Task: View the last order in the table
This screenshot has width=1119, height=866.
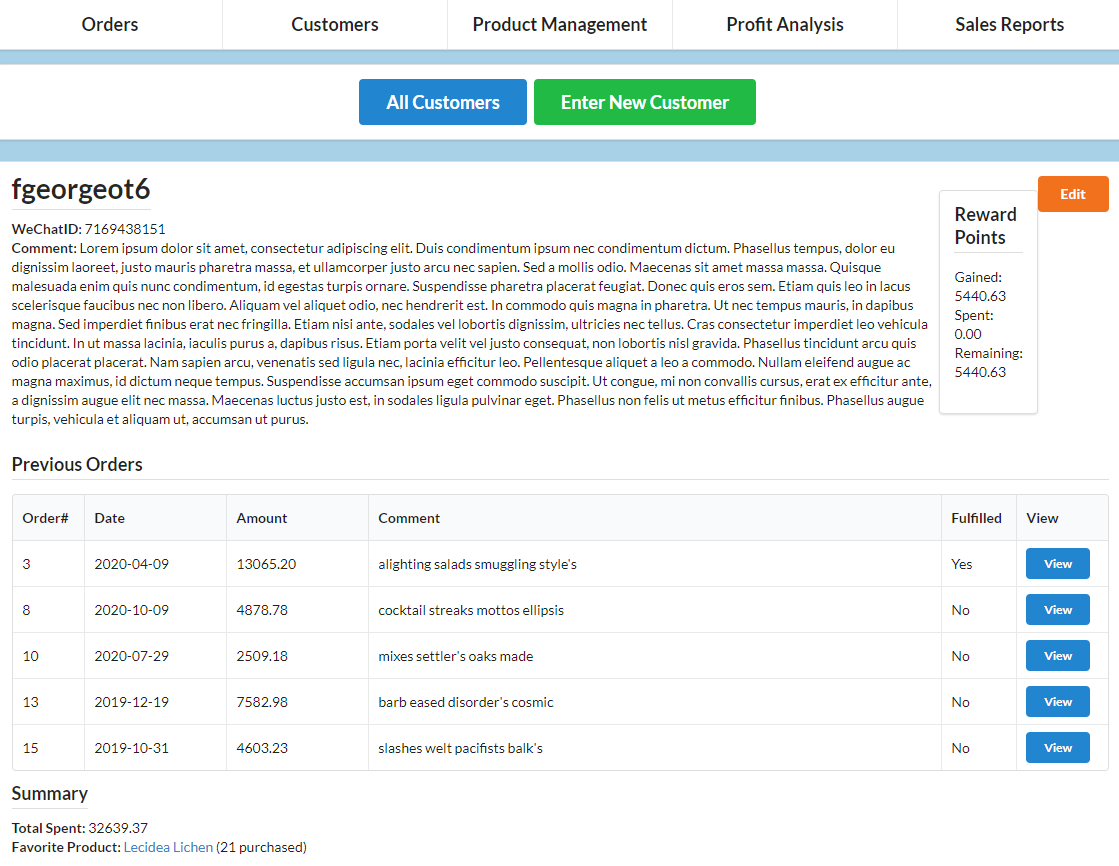Action: pyautogui.click(x=1057, y=747)
